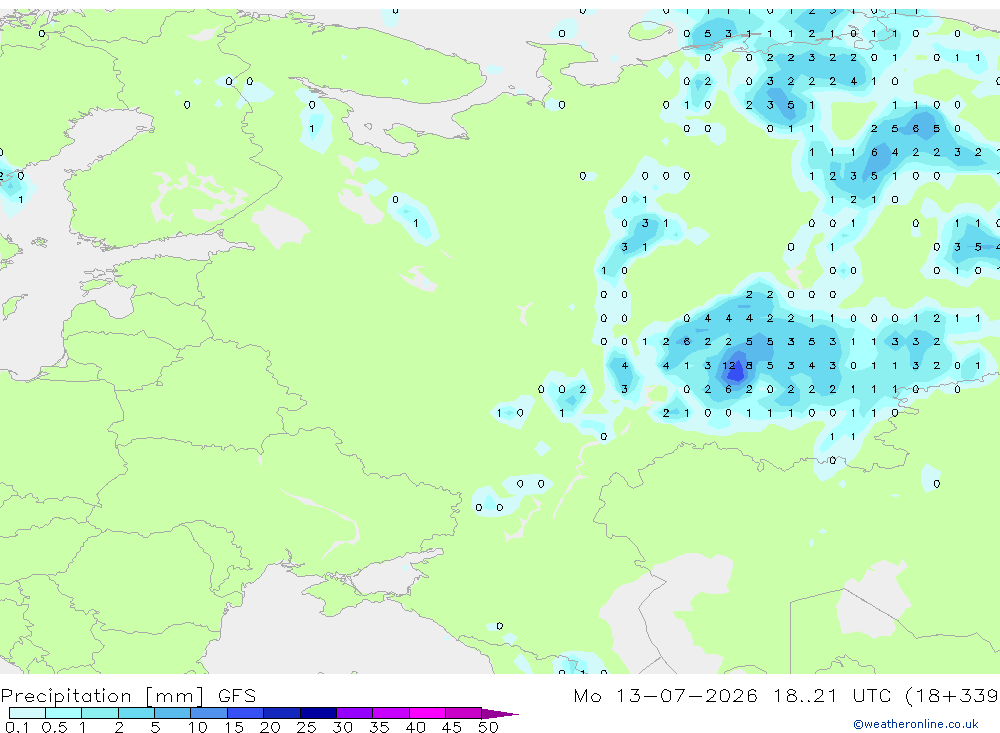This screenshot has width=1000, height=733.
Task: Click the 25–30 mm dark blue legend box
Action: pos(318,713)
